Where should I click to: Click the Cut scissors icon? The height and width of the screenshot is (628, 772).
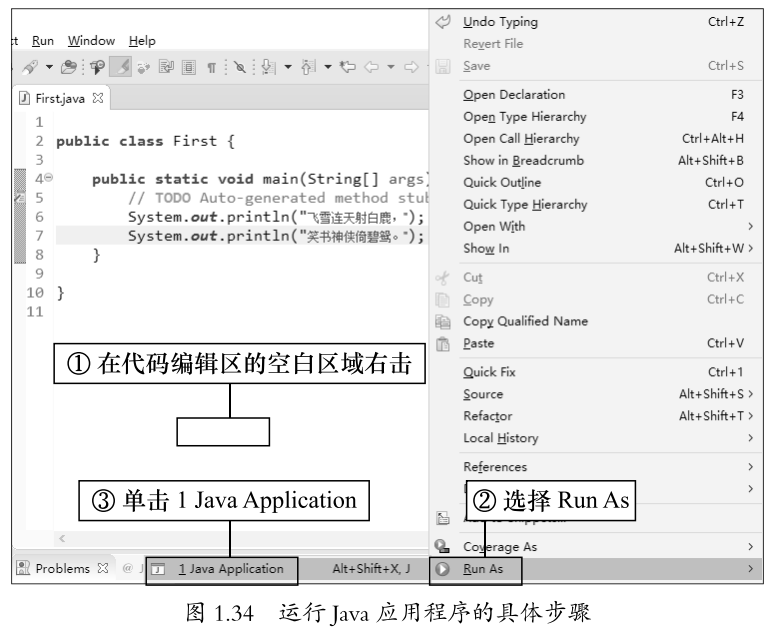click(x=442, y=278)
